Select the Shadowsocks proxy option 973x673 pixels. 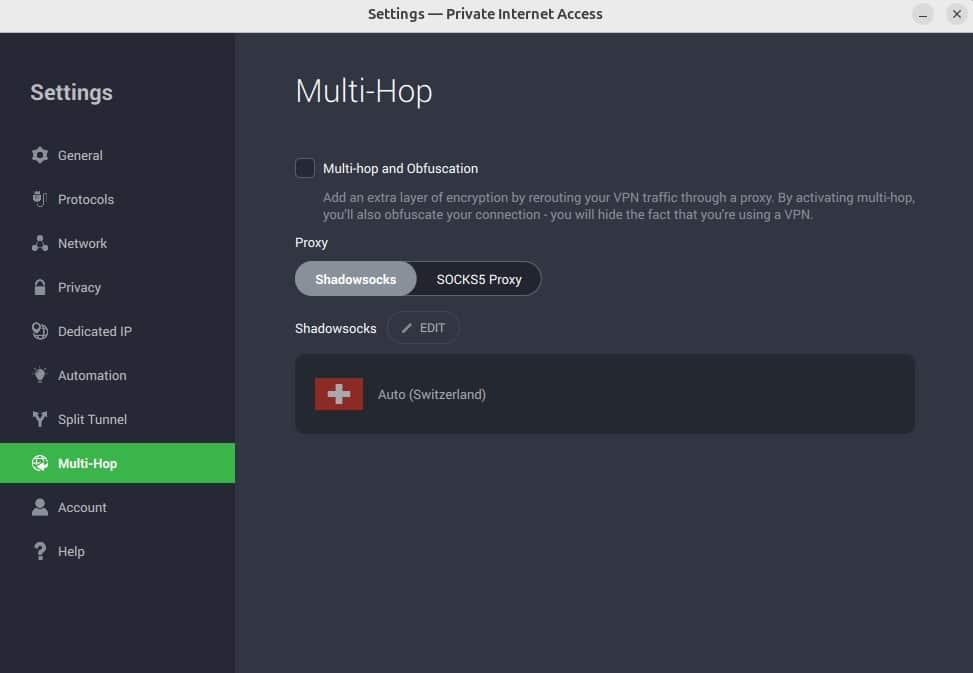pyautogui.click(x=356, y=279)
